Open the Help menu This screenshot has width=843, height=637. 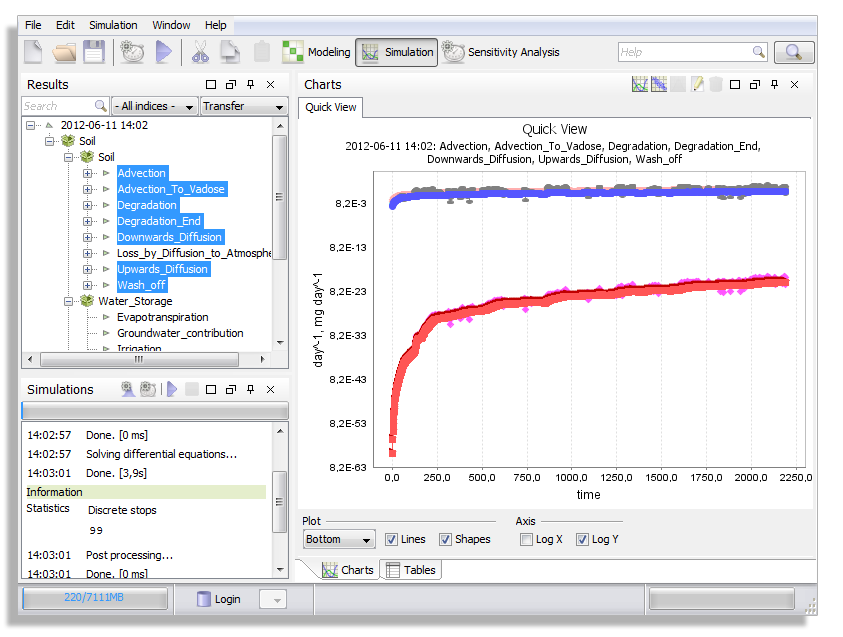[x=216, y=25]
